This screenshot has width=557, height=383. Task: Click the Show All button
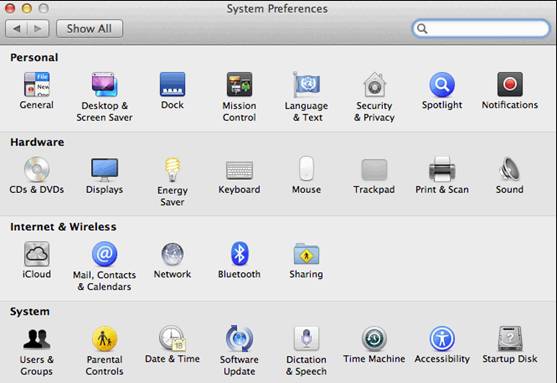coord(90,28)
